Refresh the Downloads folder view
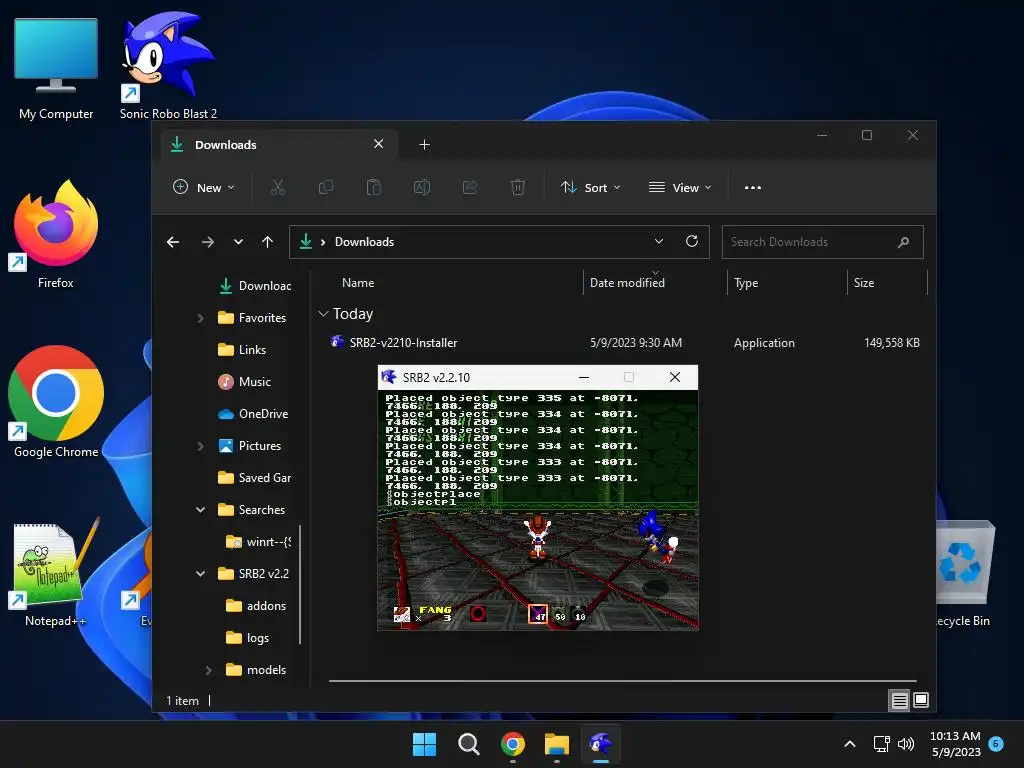1024x768 pixels. [x=692, y=242]
